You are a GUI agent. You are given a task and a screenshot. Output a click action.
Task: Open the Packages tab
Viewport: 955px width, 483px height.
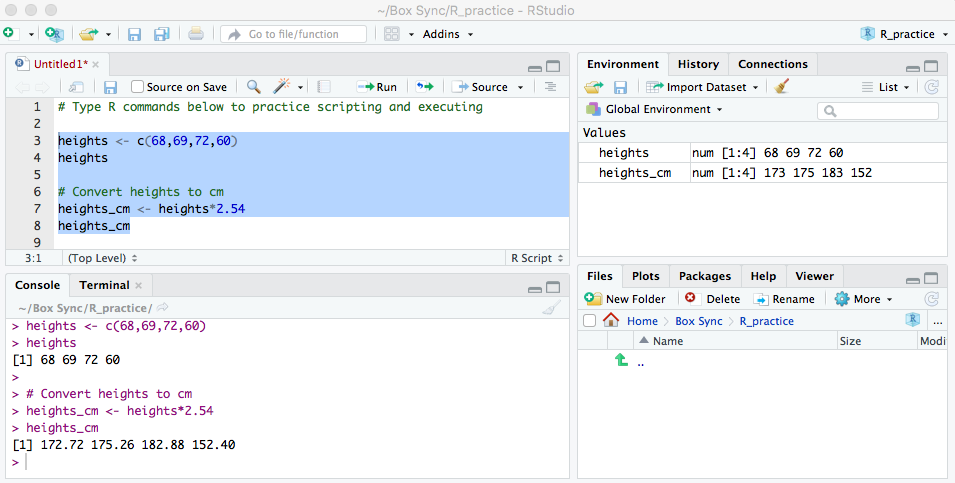704,276
